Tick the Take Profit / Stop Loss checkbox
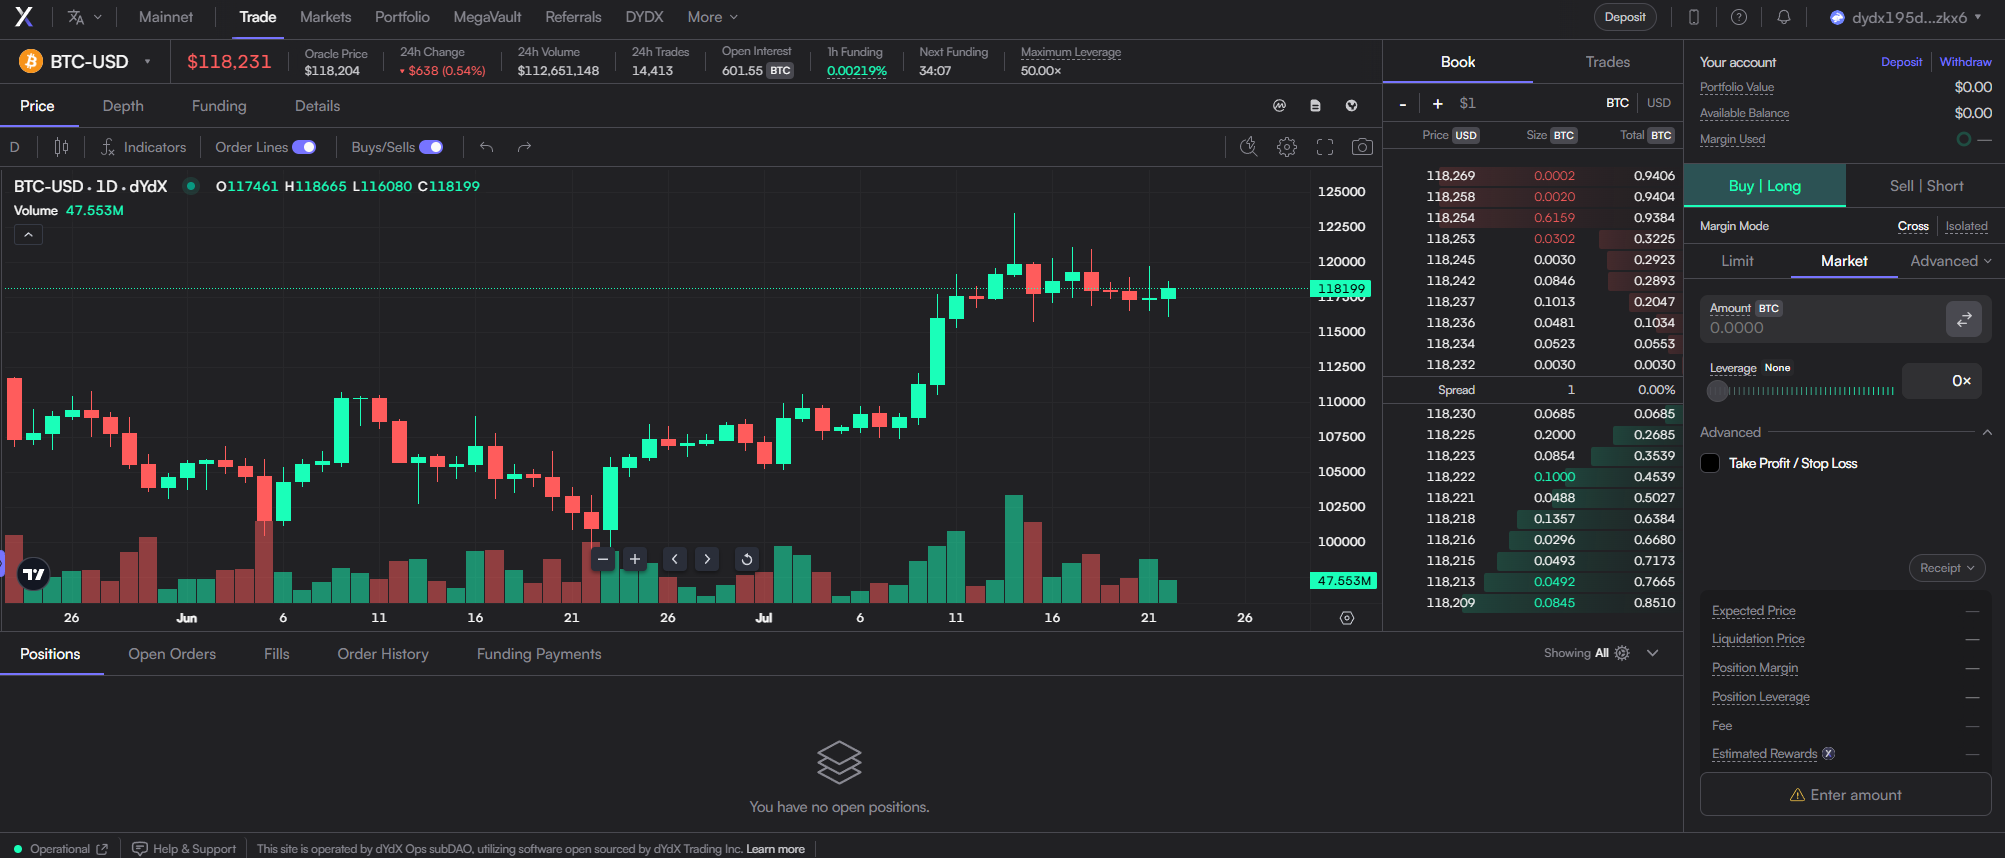This screenshot has height=858, width=2005. (x=1710, y=463)
